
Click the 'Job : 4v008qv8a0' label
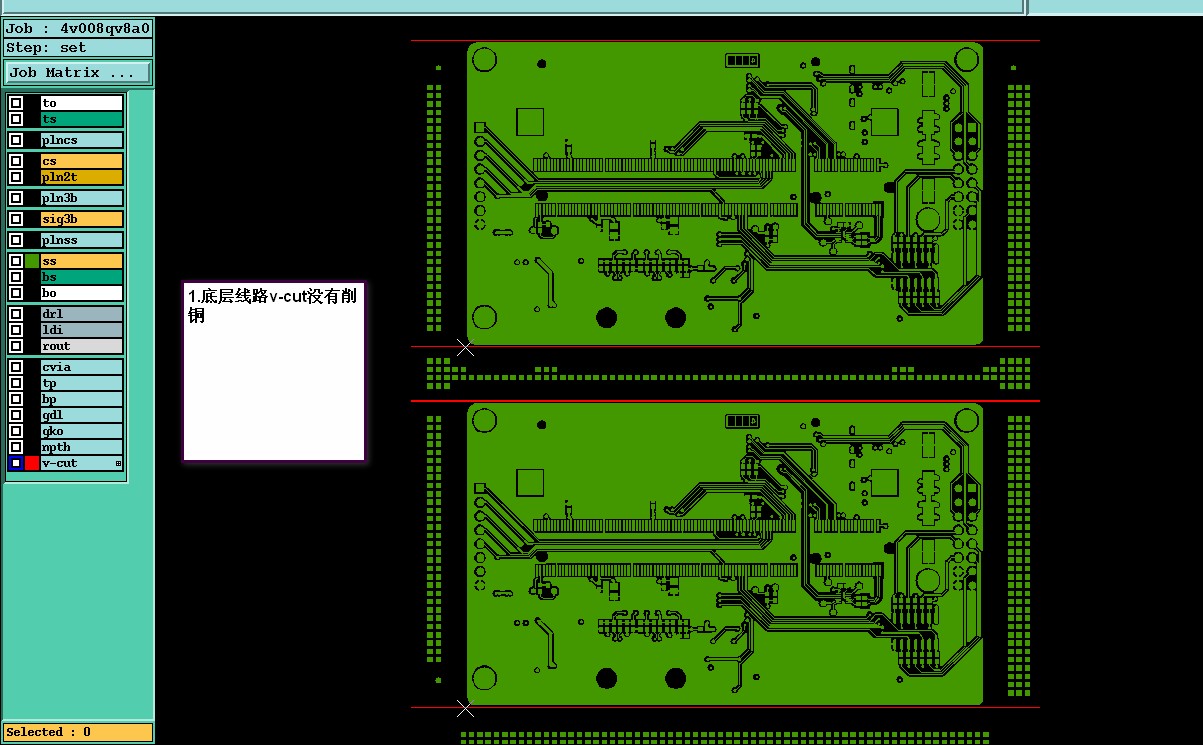click(78, 29)
